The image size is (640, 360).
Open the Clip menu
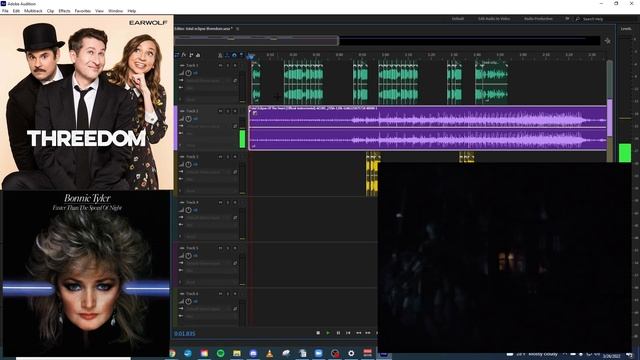coord(50,11)
